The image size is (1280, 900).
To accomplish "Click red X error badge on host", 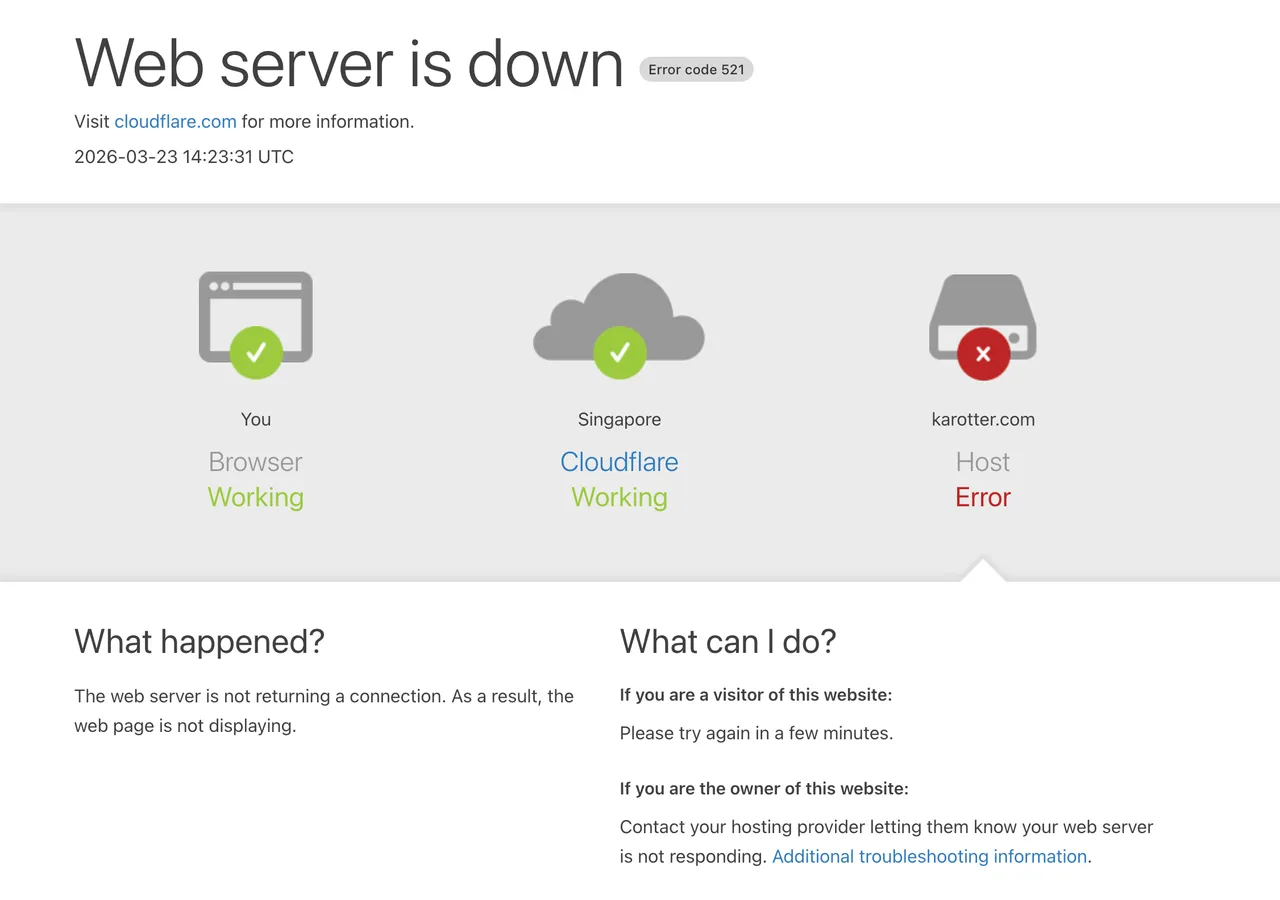I will [983, 354].
